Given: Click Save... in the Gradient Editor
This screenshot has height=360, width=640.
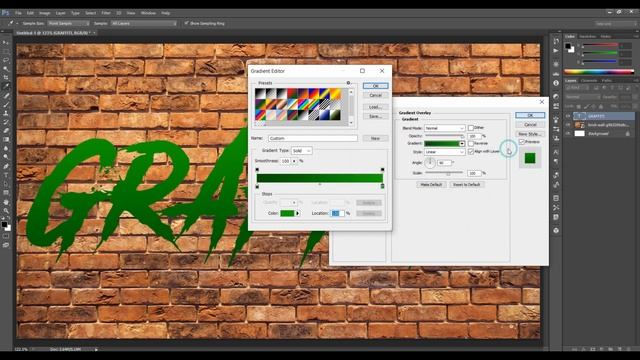Looking at the screenshot, I should (376, 116).
